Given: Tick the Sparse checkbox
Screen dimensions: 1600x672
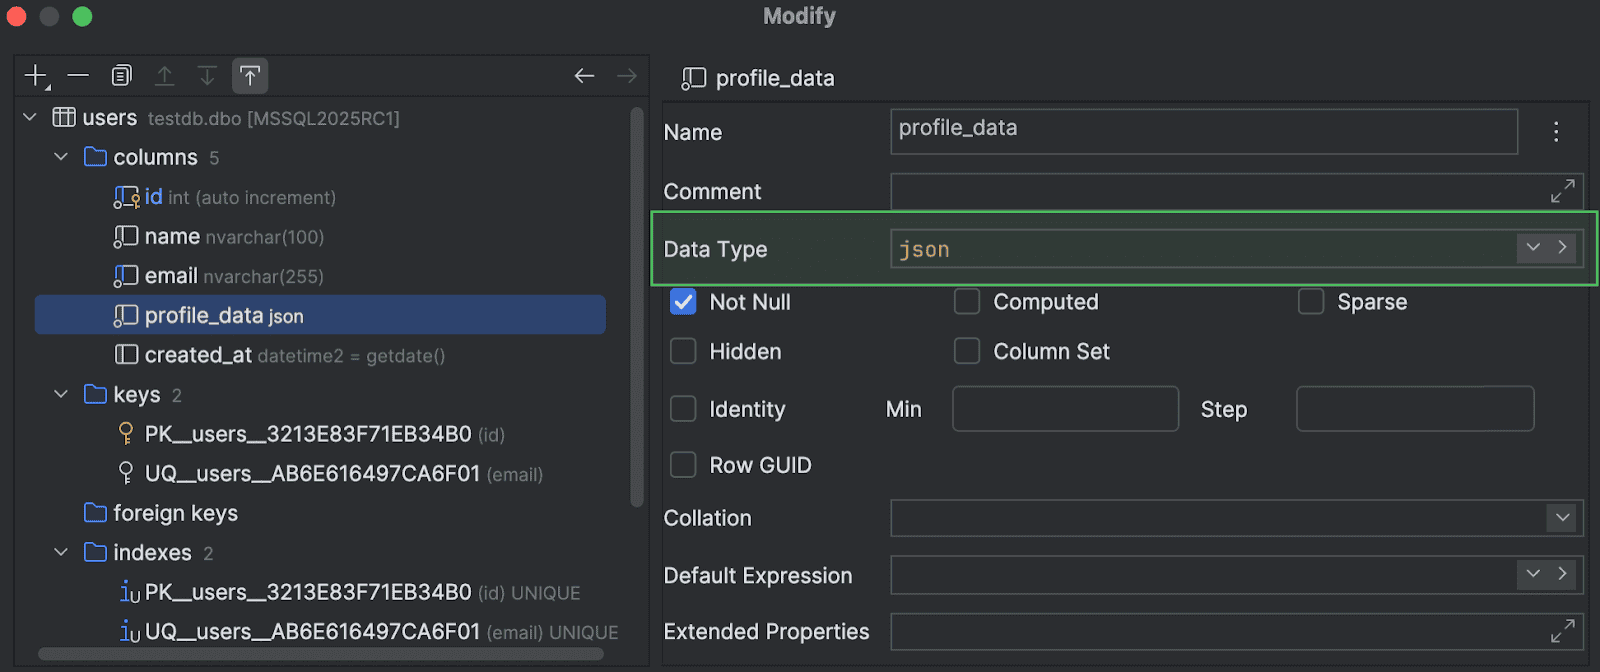Looking at the screenshot, I should (1311, 302).
